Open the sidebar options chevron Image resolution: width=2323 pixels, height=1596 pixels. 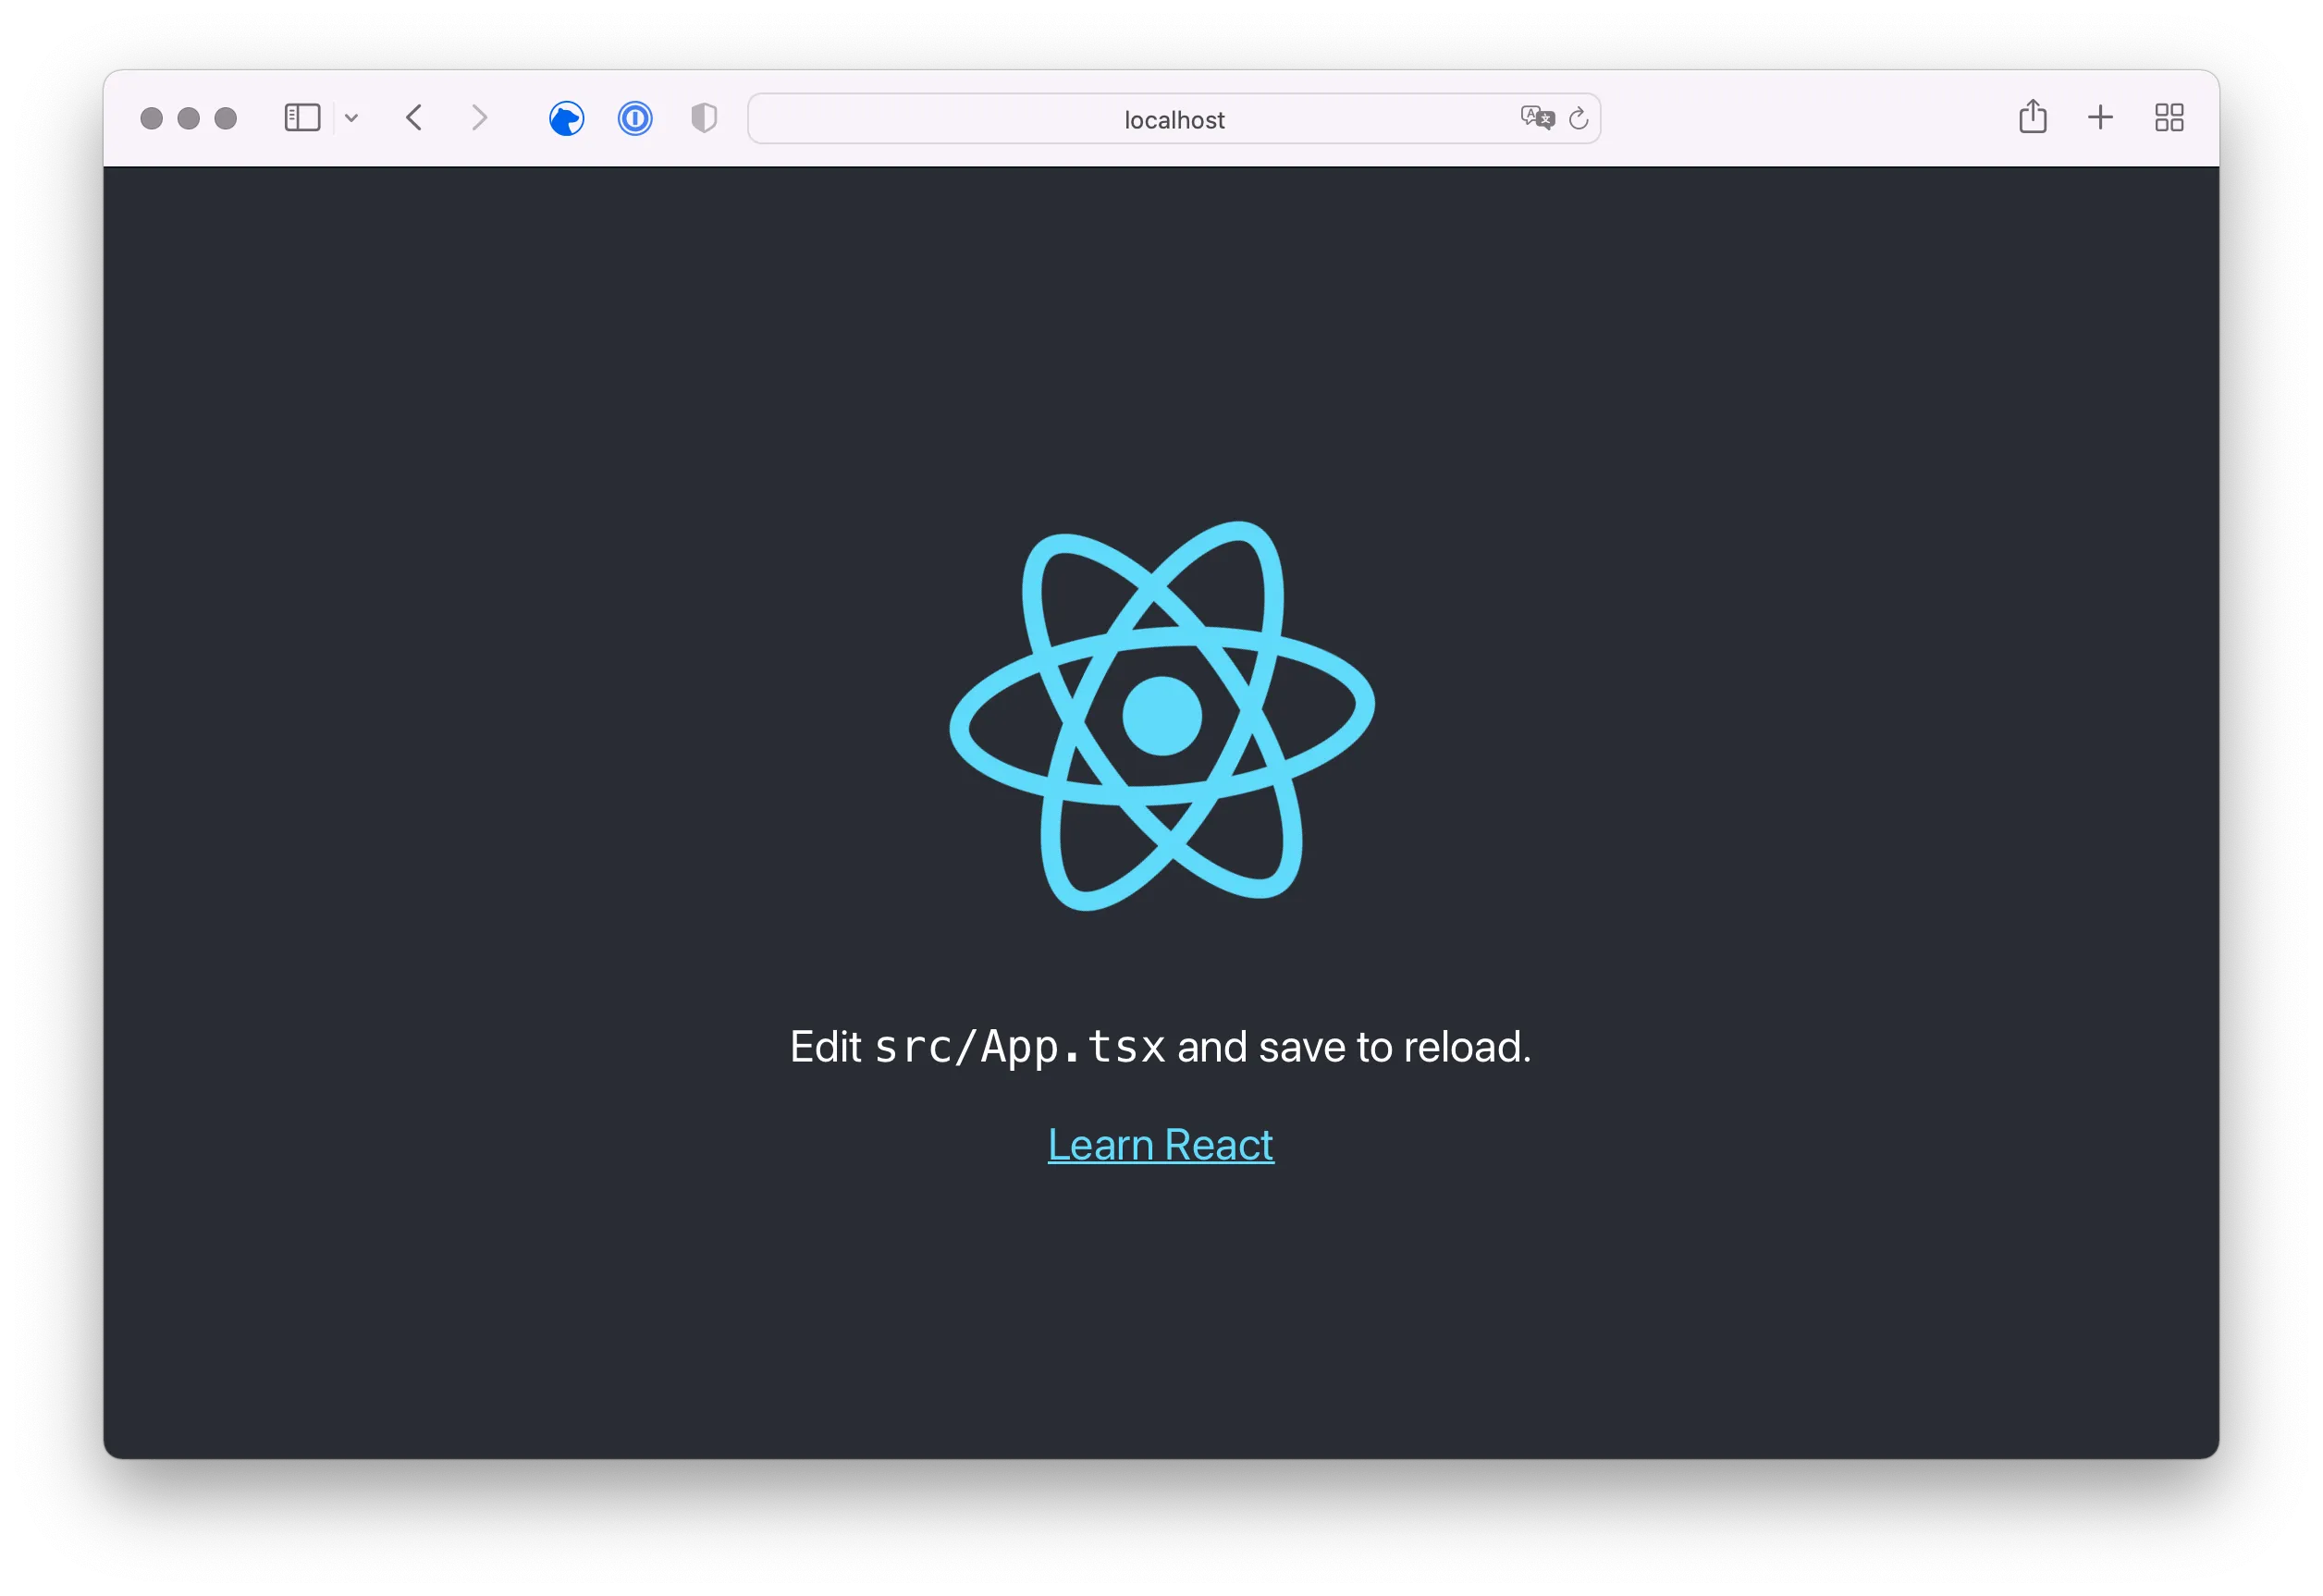(351, 118)
